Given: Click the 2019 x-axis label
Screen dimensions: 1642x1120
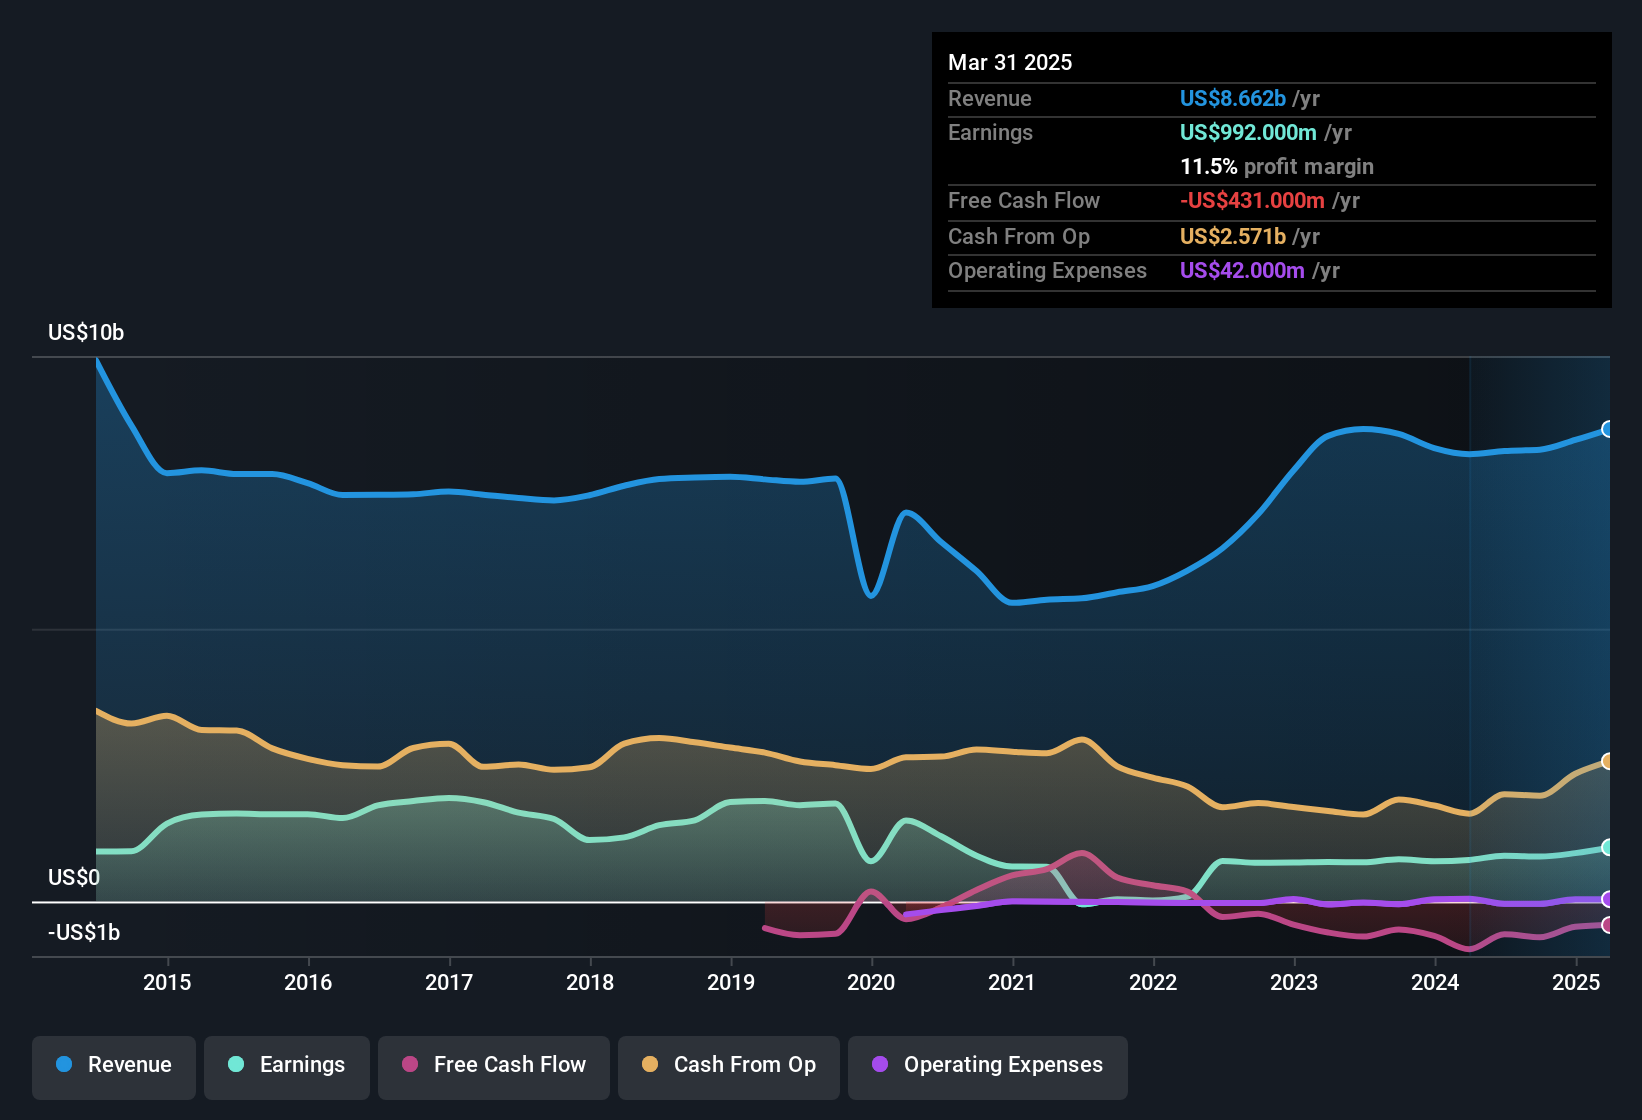Looking at the screenshot, I should pos(731,982).
